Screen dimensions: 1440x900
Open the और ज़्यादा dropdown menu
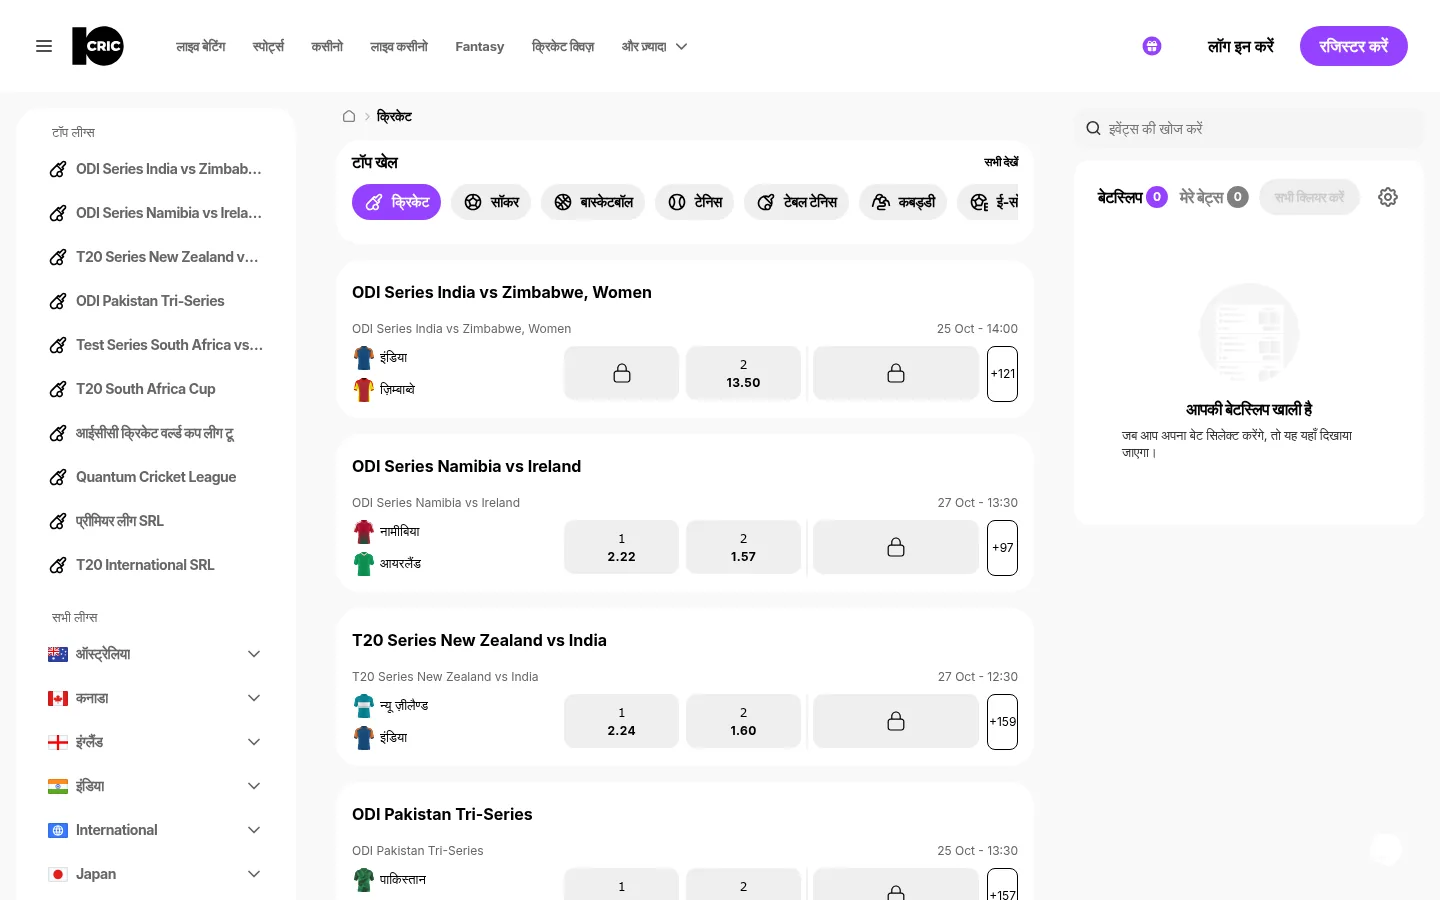[x=654, y=46]
